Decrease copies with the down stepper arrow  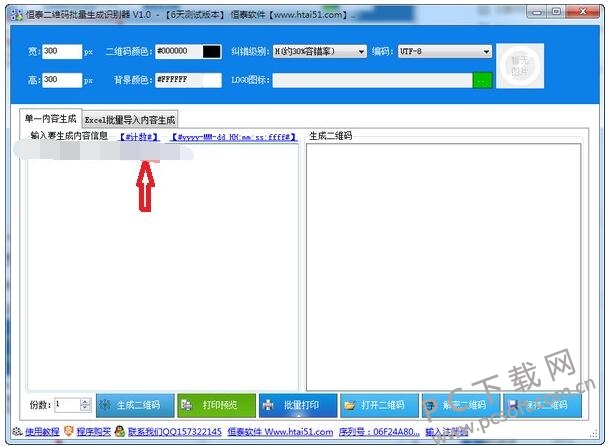pyautogui.click(x=85, y=409)
